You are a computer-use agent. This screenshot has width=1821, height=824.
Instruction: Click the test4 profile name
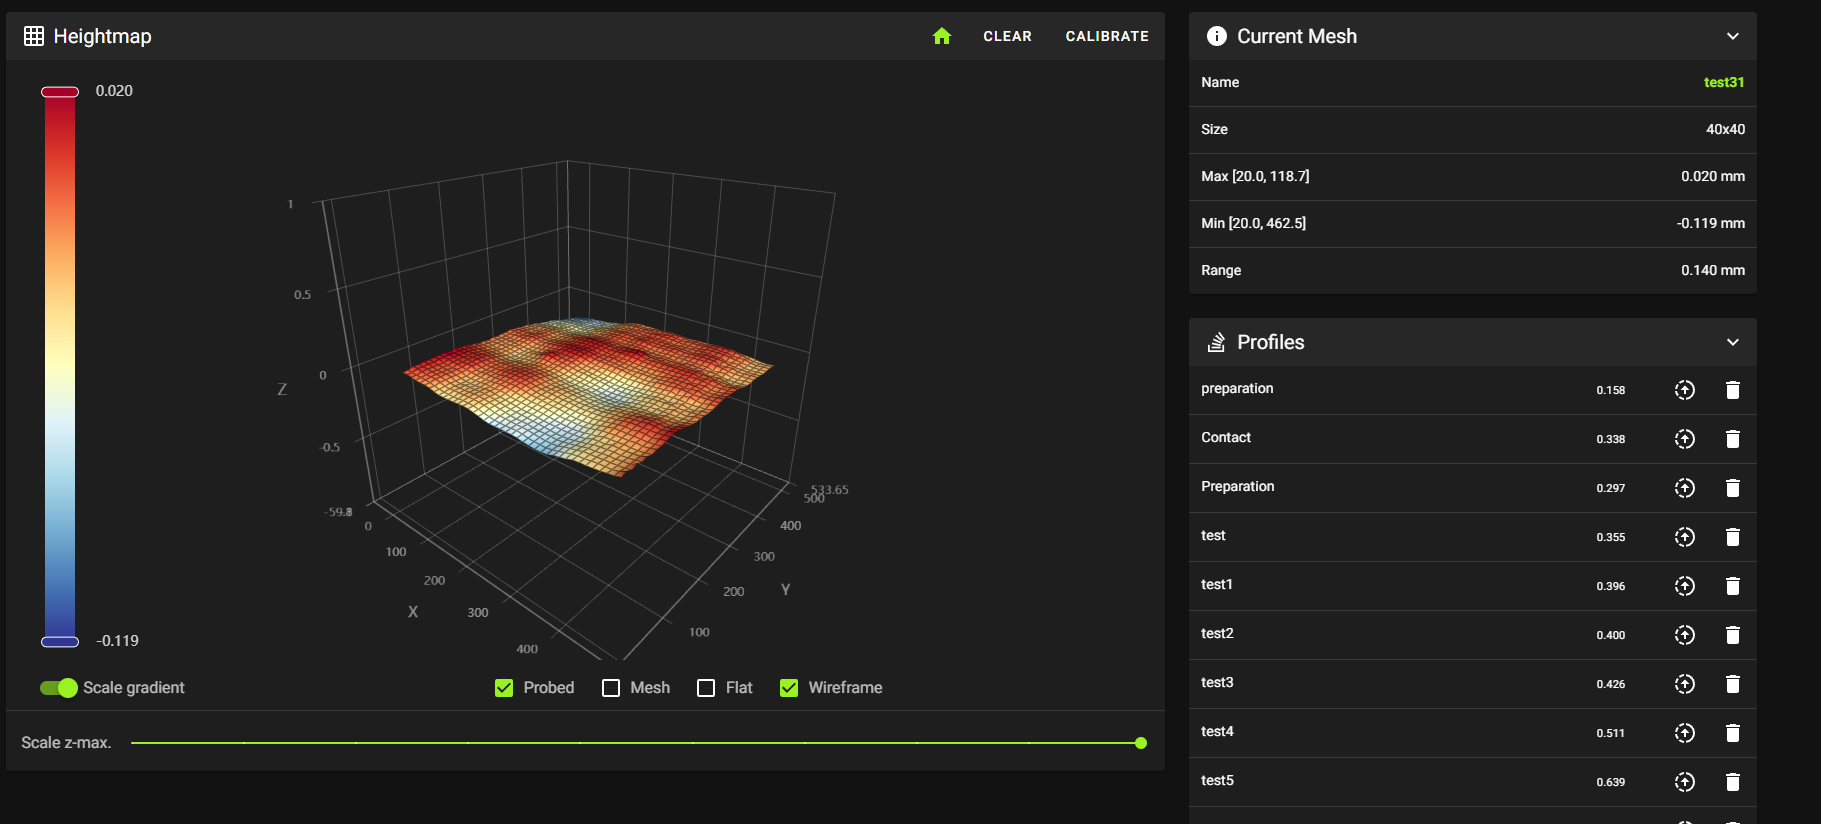point(1217,731)
